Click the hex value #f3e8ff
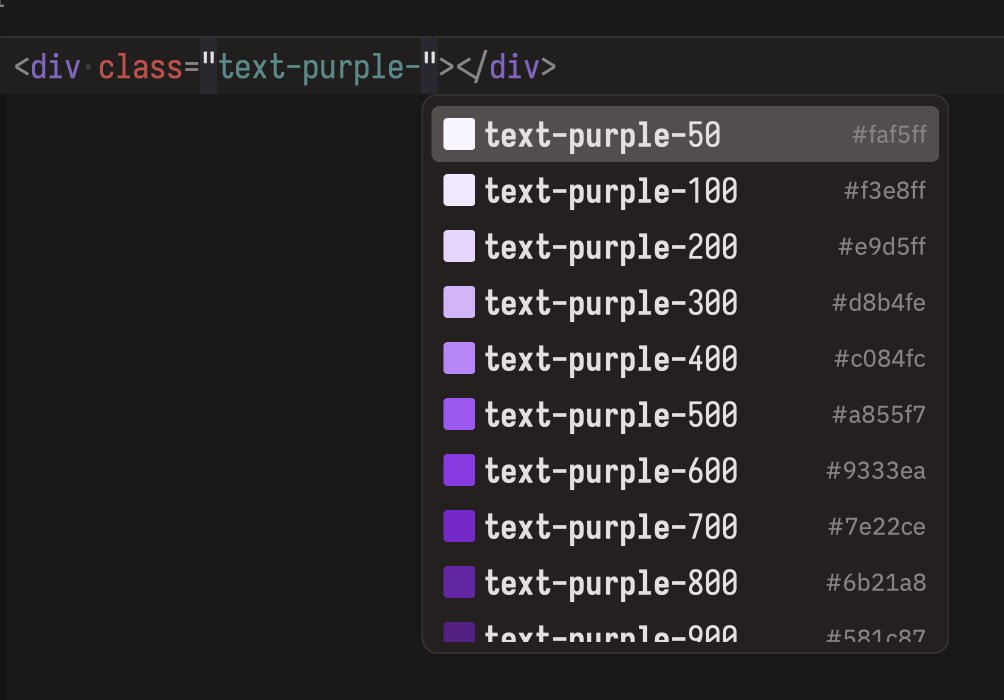Image resolution: width=1004 pixels, height=700 pixels. pyautogui.click(x=885, y=190)
